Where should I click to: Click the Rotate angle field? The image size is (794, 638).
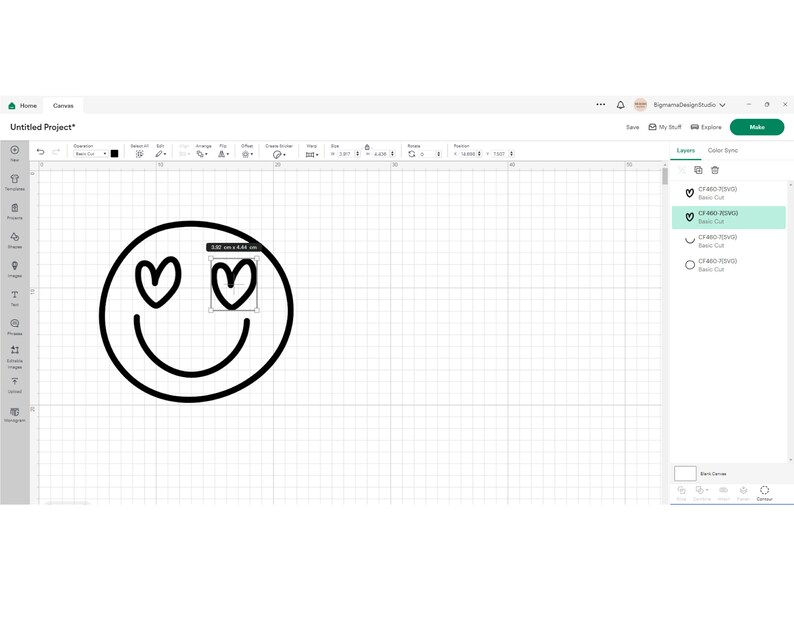pos(426,154)
